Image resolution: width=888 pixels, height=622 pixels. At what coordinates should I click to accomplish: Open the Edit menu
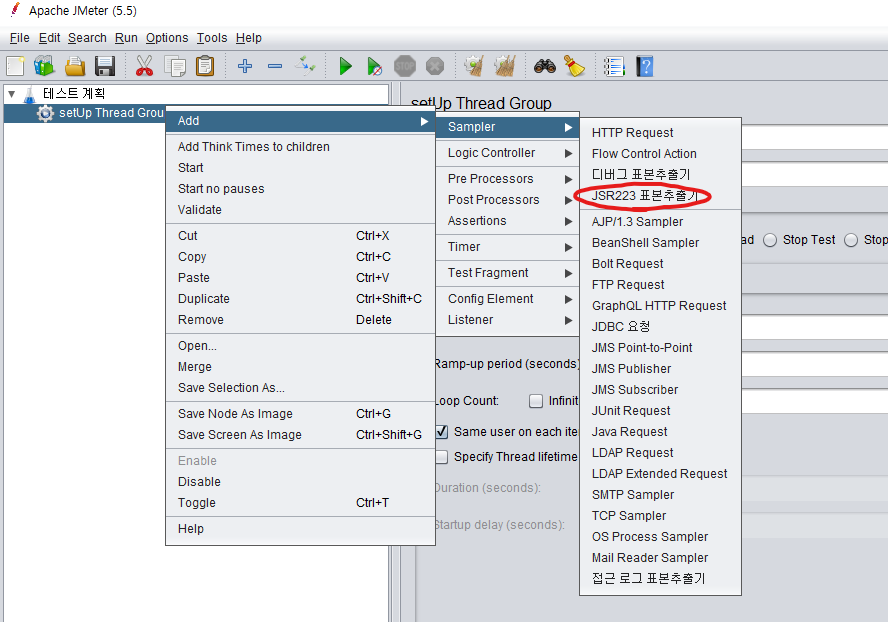49,38
